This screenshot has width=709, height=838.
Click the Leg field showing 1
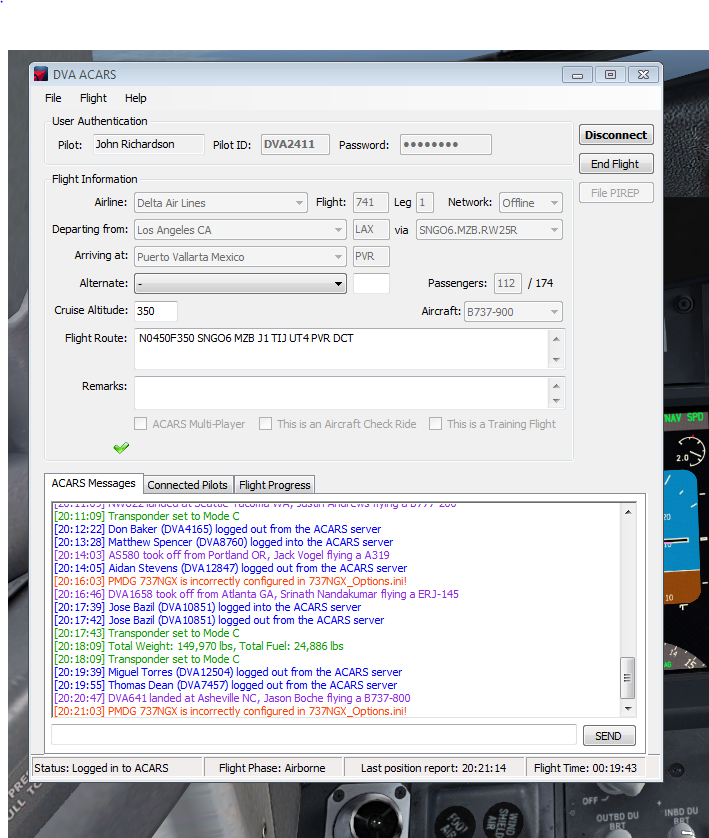tap(425, 203)
